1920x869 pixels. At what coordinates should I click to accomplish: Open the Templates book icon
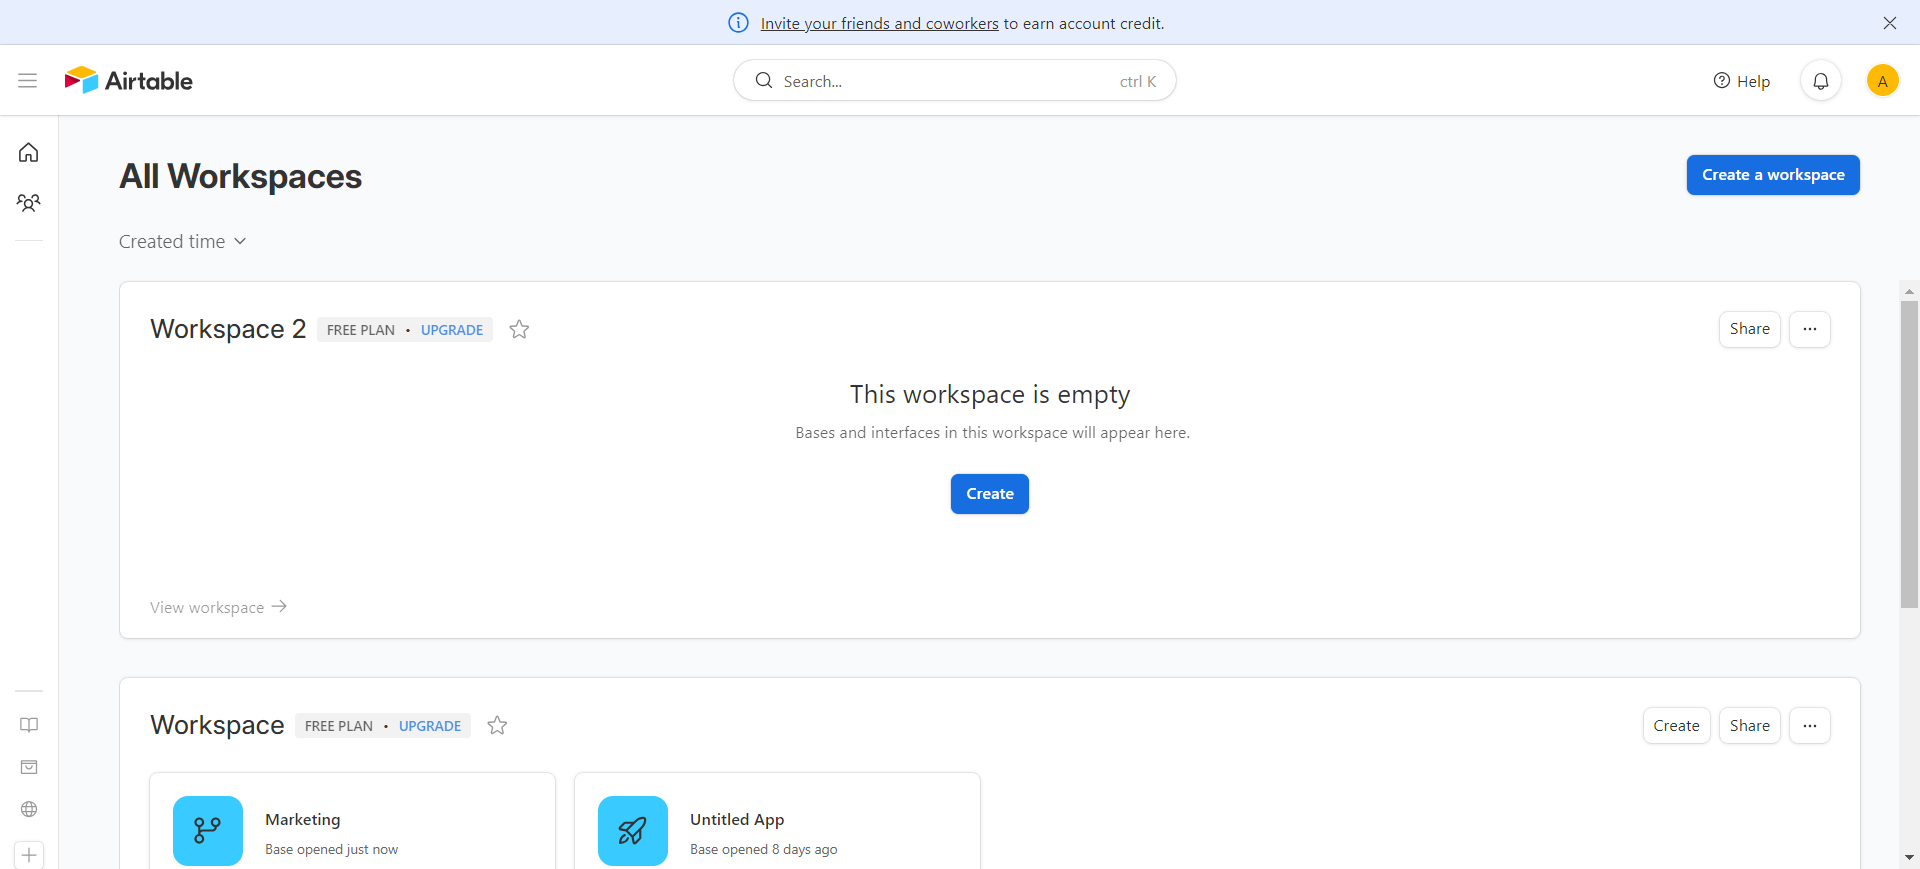click(29, 725)
